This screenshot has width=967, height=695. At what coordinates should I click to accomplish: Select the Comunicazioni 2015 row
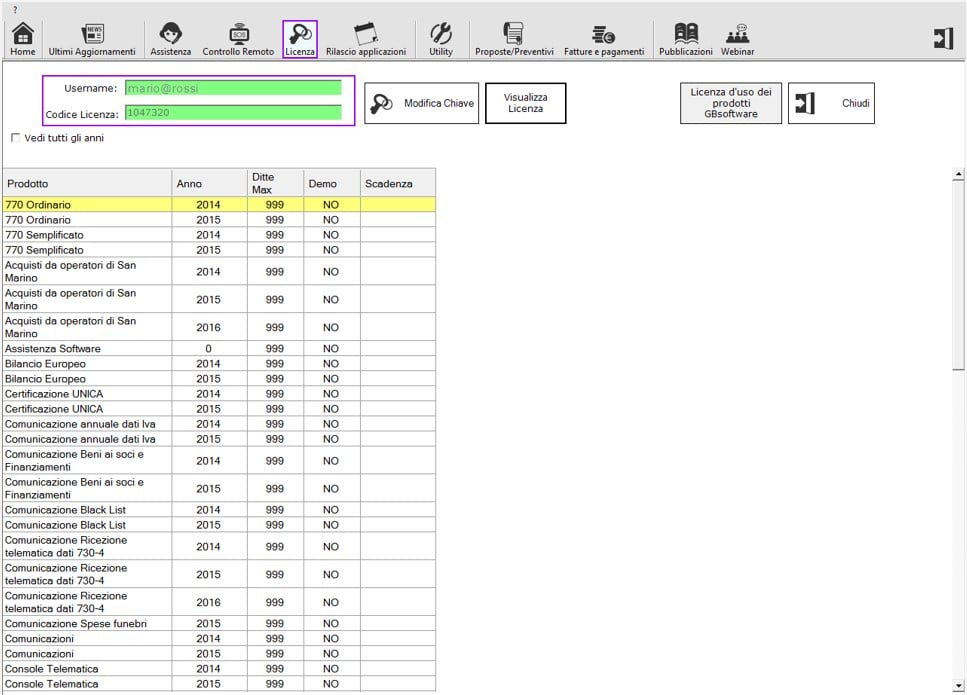tap(219, 654)
